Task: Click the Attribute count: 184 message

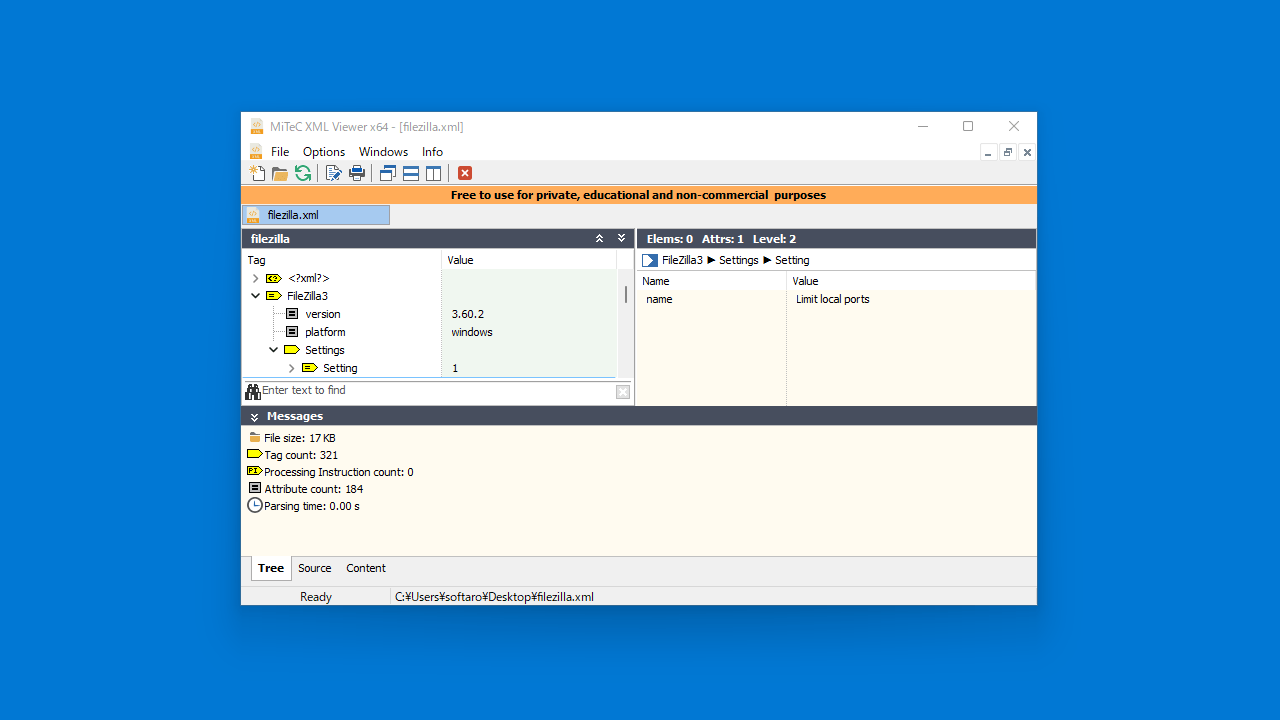Action: 314,489
